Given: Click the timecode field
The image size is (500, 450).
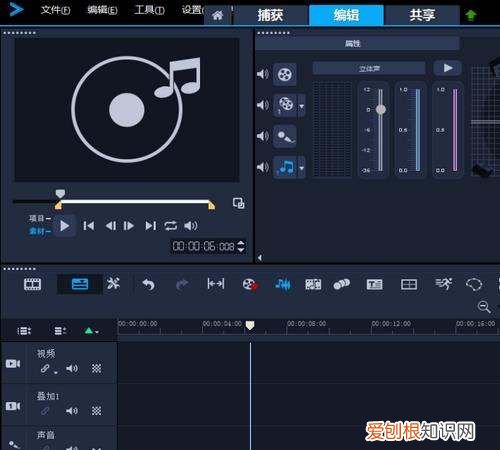Looking at the screenshot, I should coord(203,247).
